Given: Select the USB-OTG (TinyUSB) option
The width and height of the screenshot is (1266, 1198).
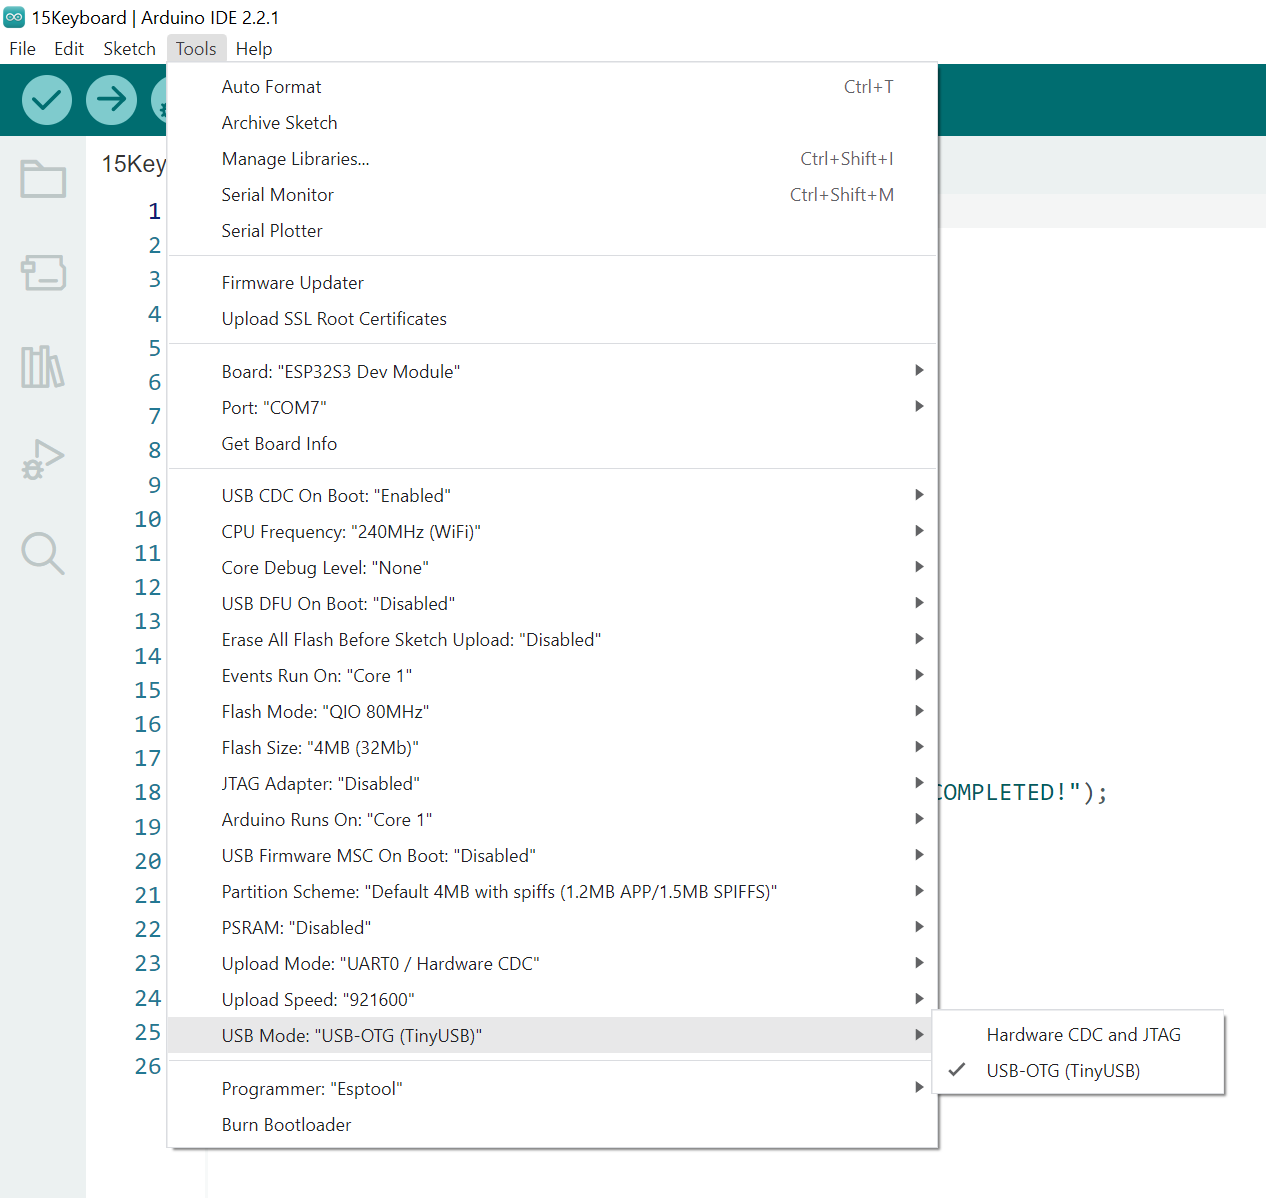Looking at the screenshot, I should pyautogui.click(x=1062, y=1071).
